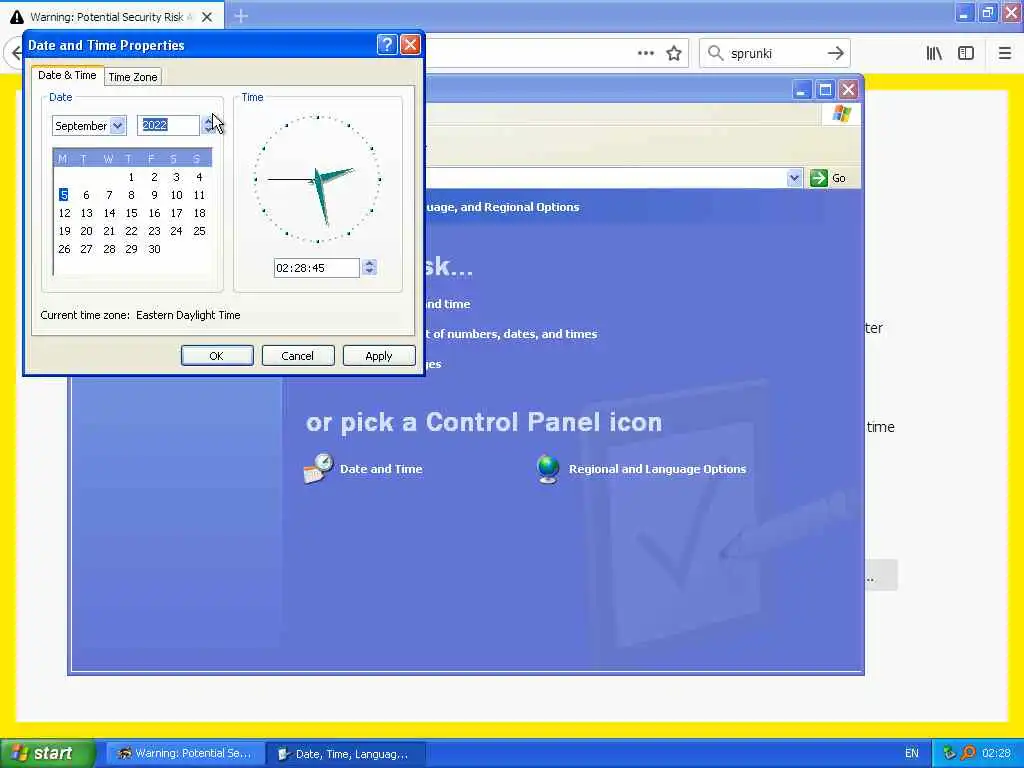Submit the sprunki search with the arrow
The height and width of the screenshot is (768, 1024).
coord(835,53)
